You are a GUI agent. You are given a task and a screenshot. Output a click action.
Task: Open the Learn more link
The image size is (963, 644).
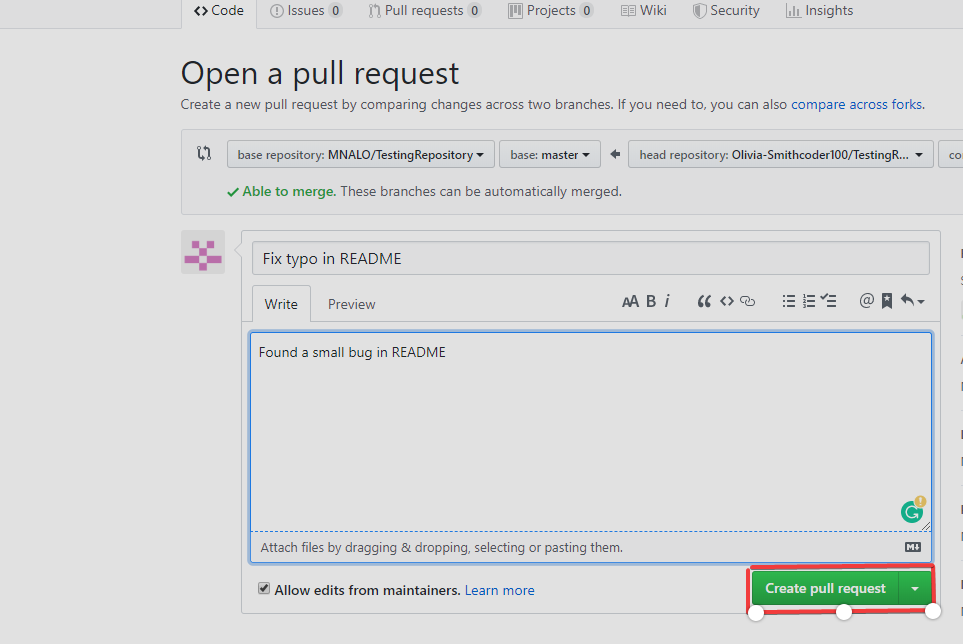tap(499, 590)
